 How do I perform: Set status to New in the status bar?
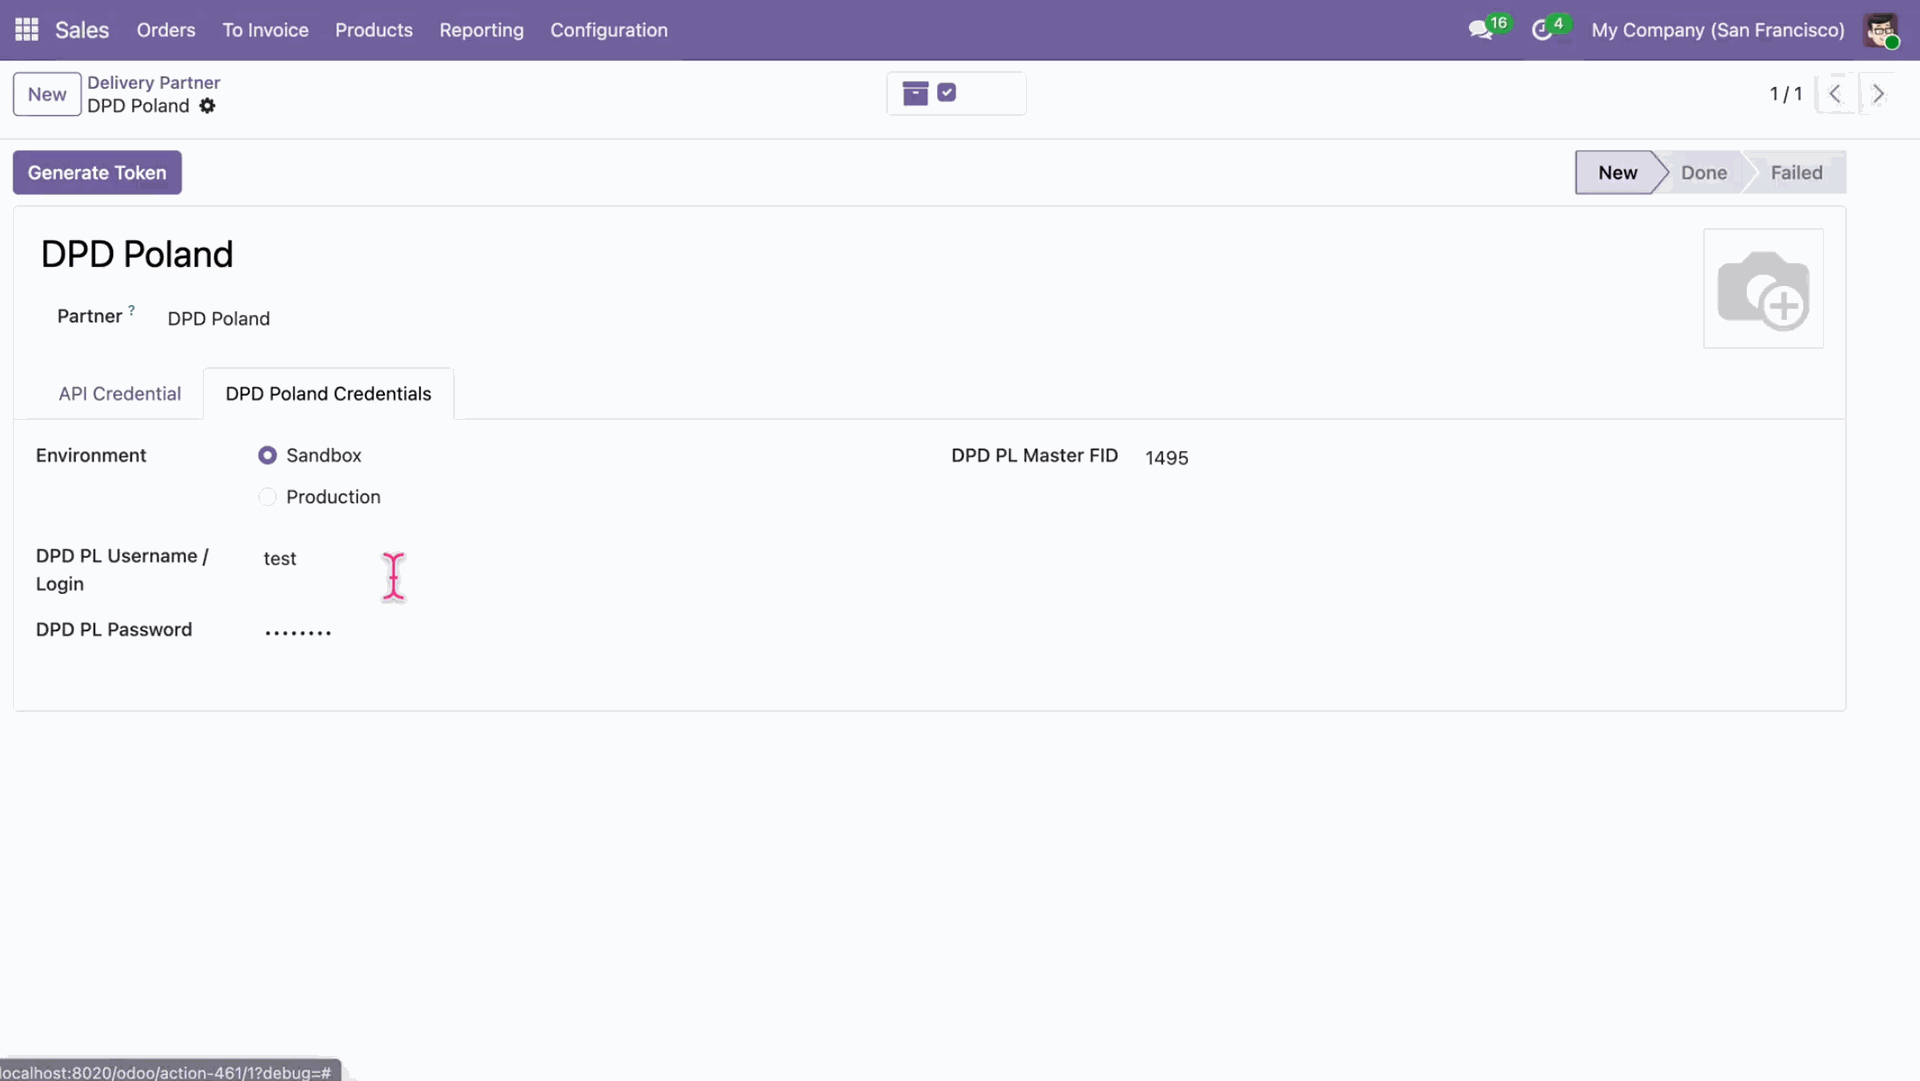pyautogui.click(x=1617, y=173)
